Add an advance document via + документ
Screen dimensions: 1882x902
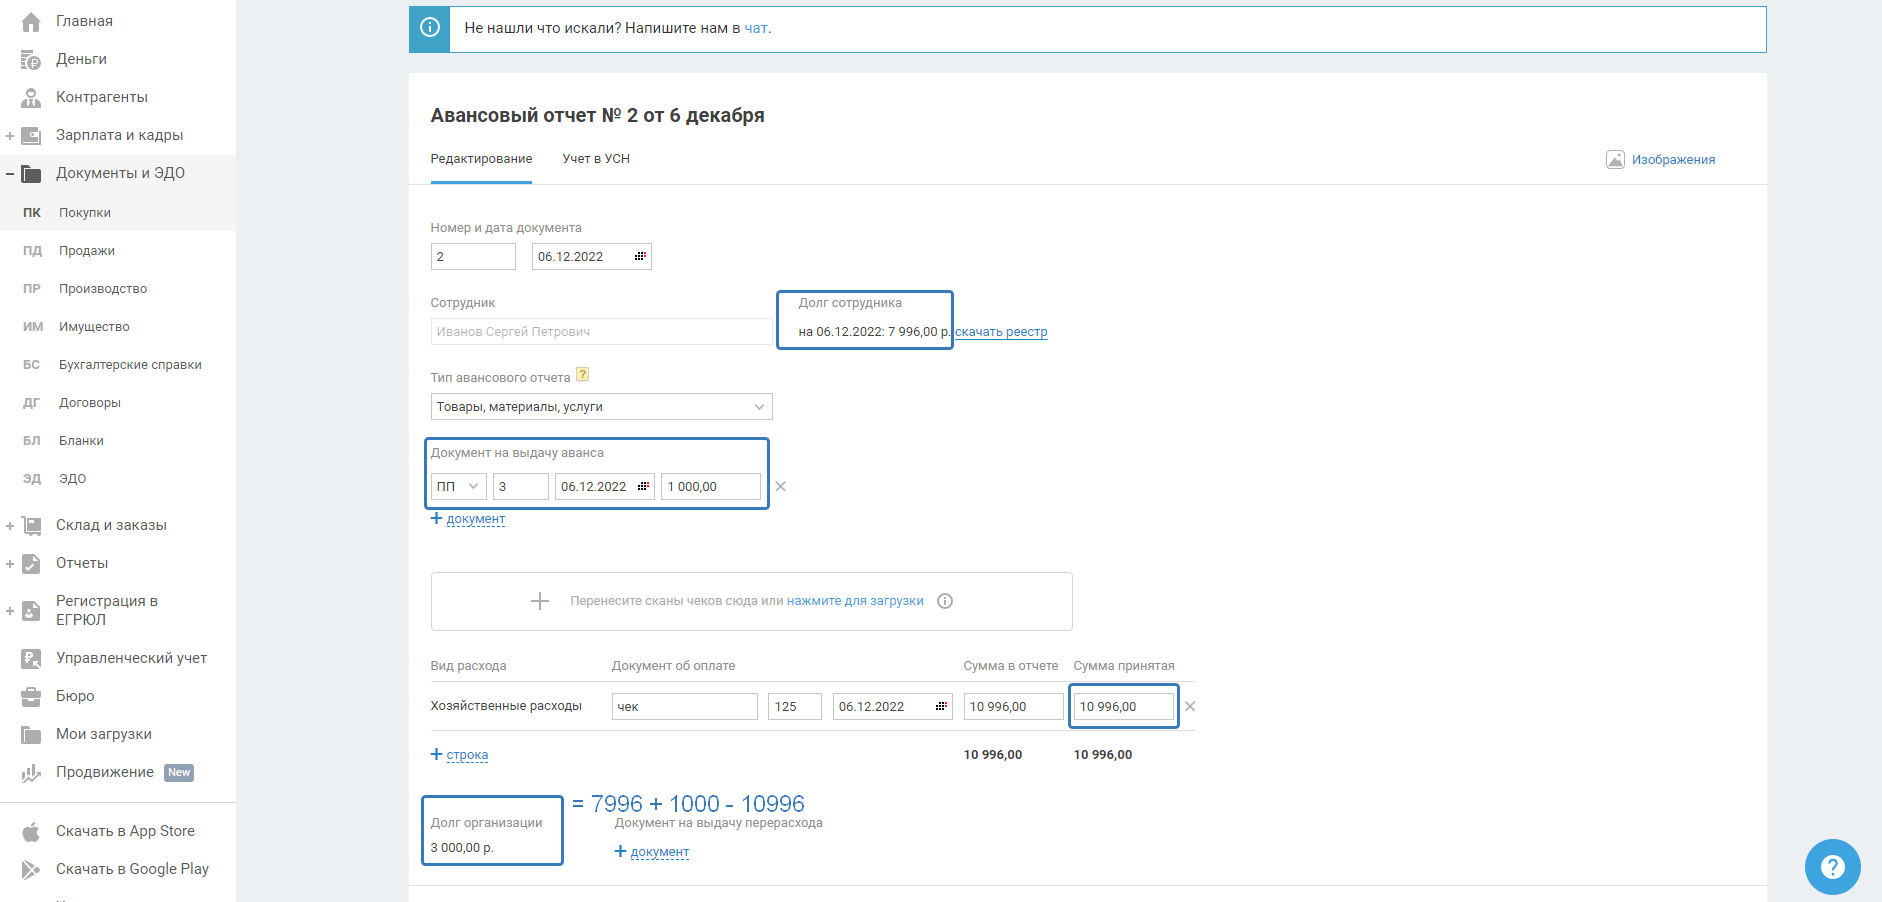[468, 519]
